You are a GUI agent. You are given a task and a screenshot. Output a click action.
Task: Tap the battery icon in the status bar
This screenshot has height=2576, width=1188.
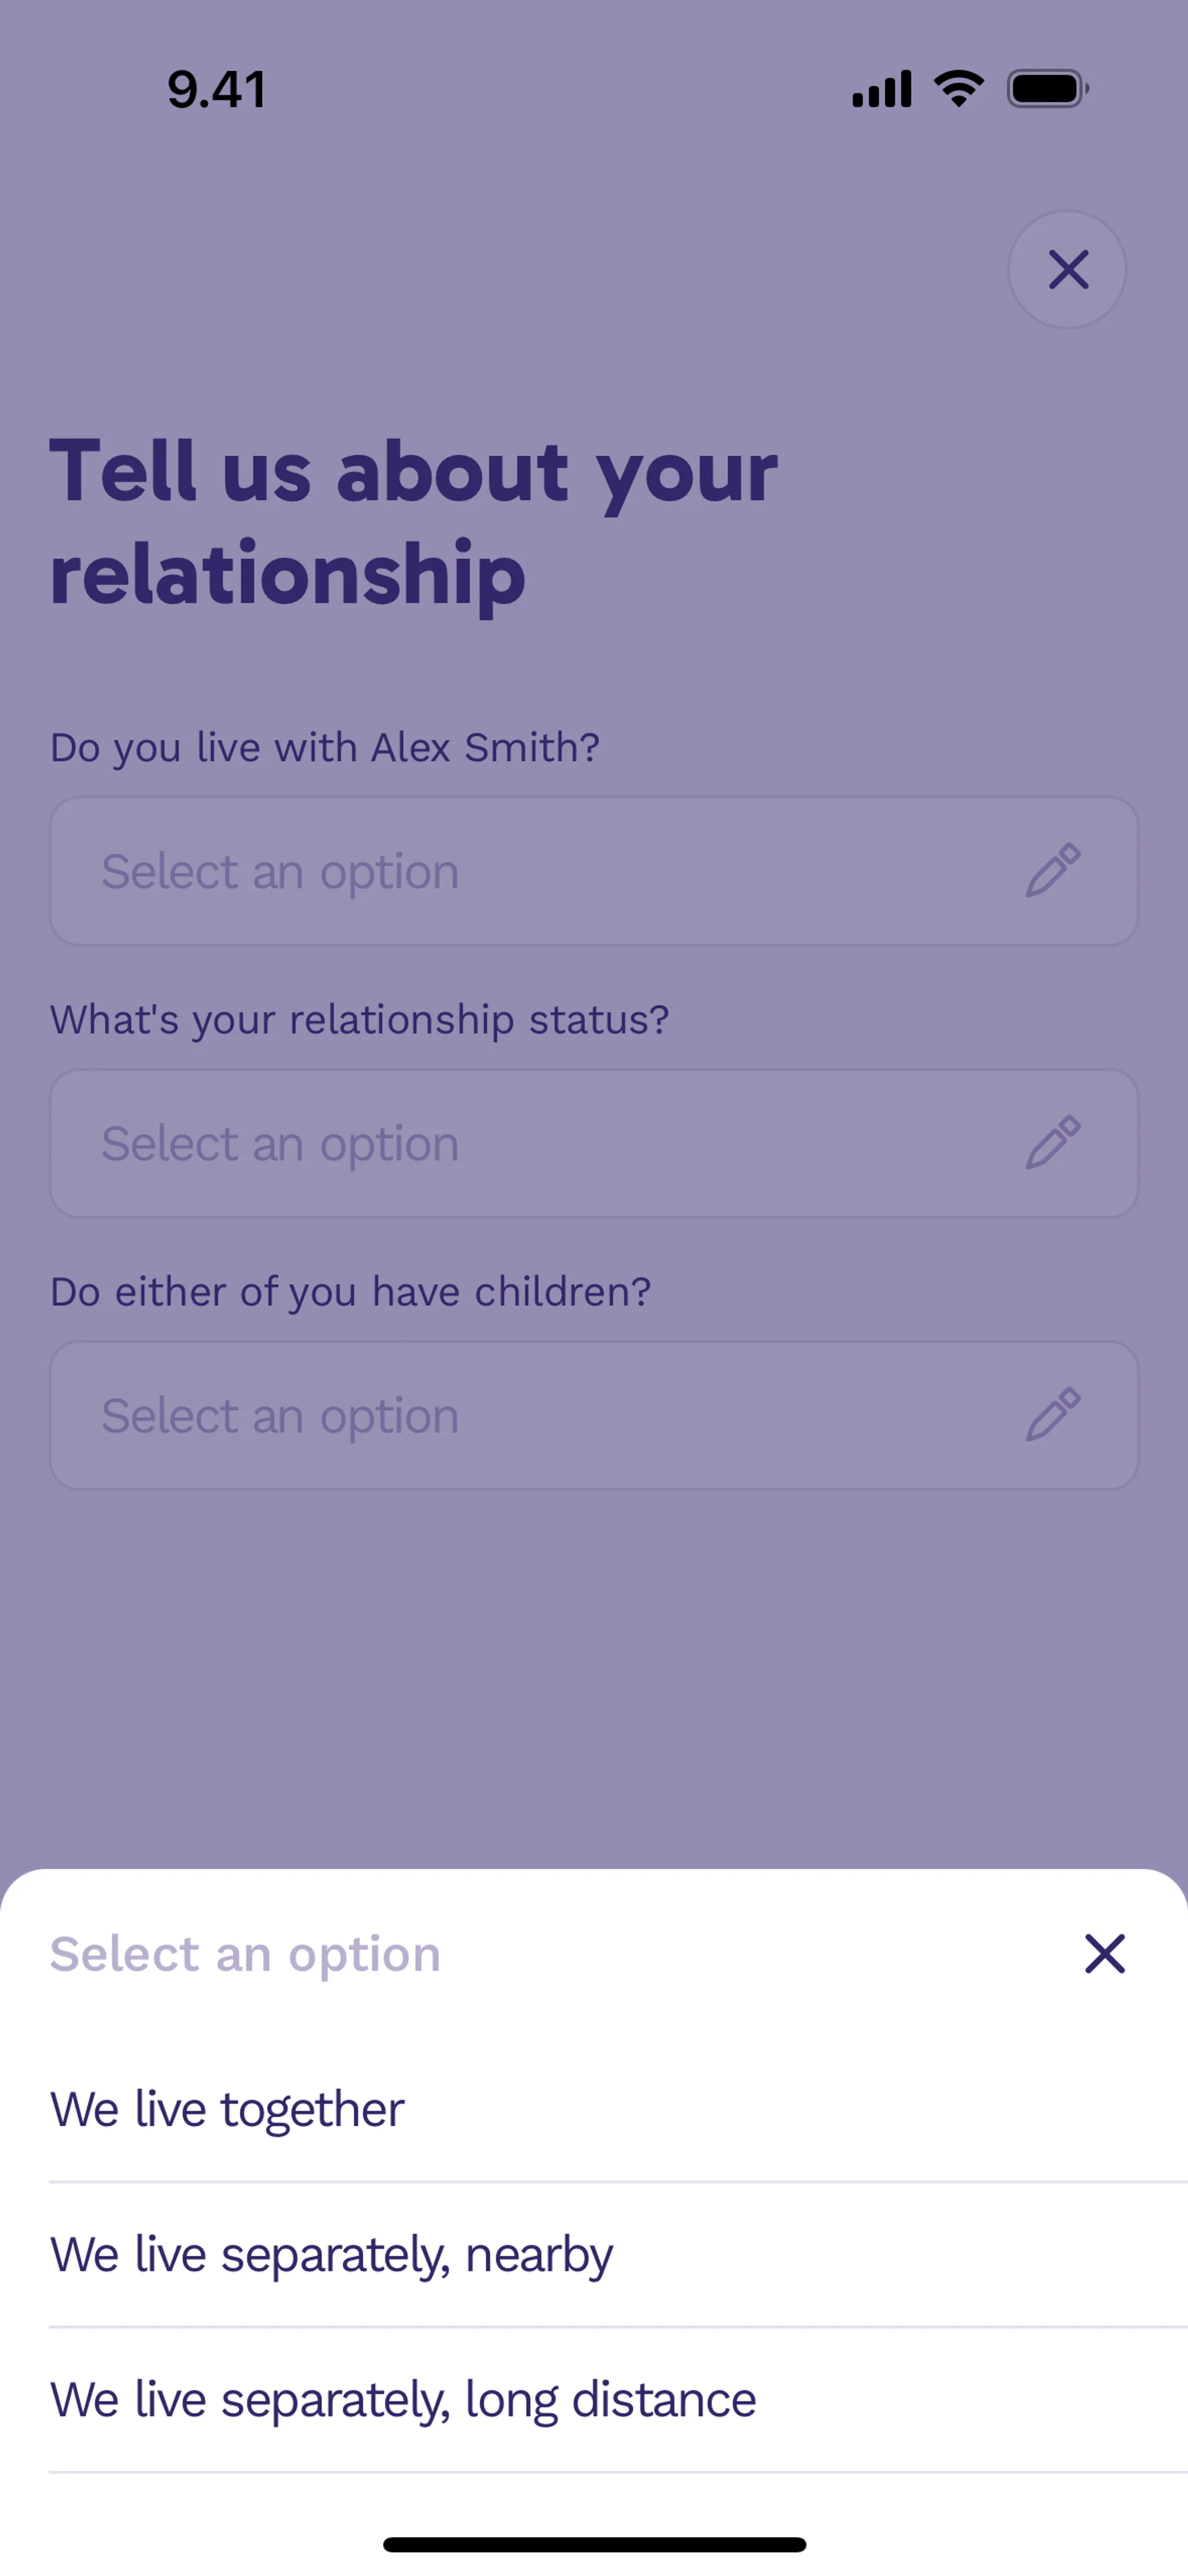point(1047,89)
